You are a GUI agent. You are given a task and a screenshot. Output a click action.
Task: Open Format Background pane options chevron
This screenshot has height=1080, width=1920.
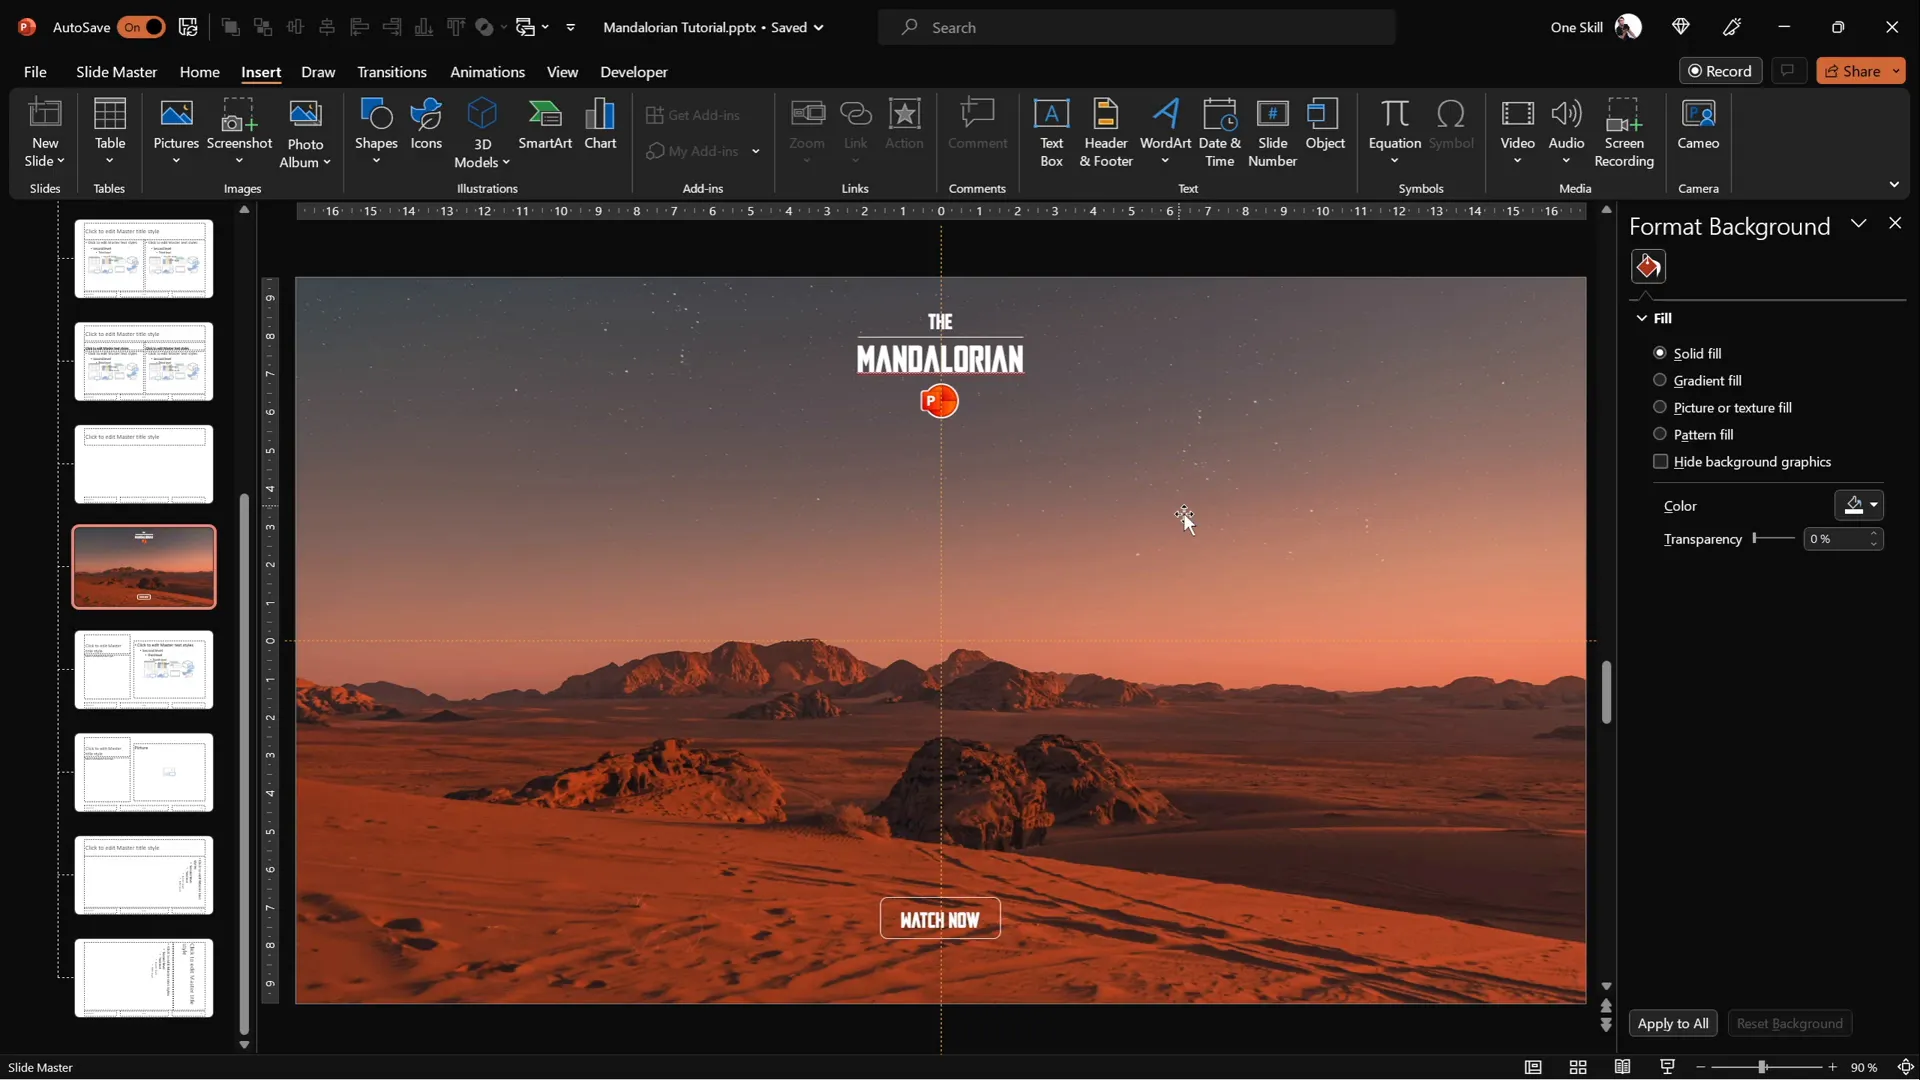[1858, 223]
